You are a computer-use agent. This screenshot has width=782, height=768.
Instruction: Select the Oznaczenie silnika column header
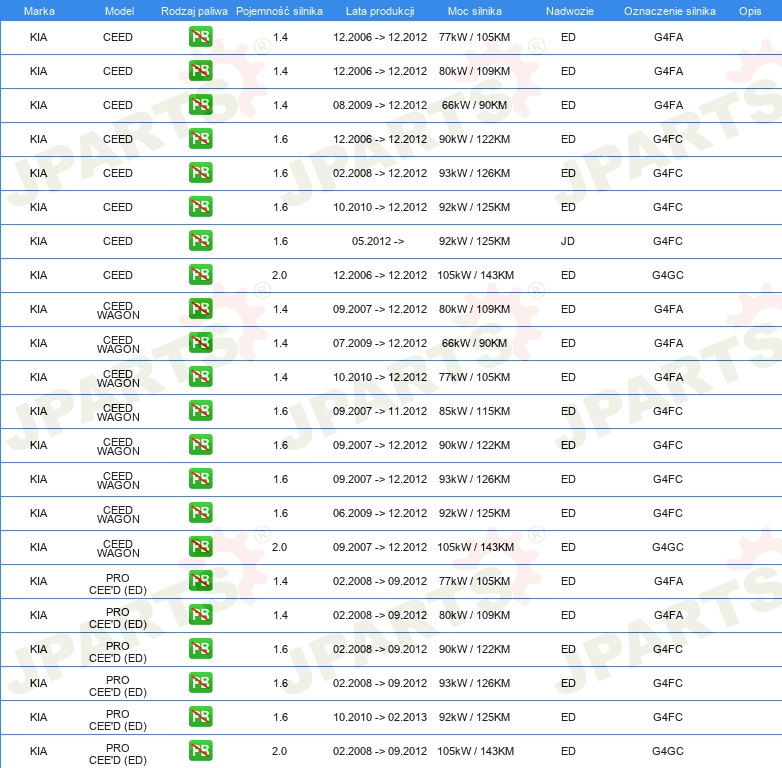(x=669, y=11)
